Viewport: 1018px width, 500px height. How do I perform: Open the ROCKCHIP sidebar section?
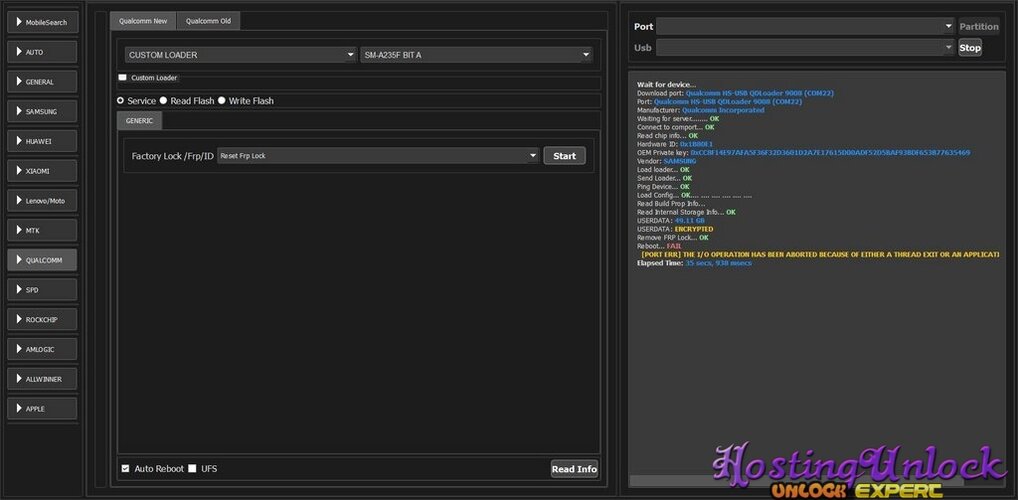point(42,319)
